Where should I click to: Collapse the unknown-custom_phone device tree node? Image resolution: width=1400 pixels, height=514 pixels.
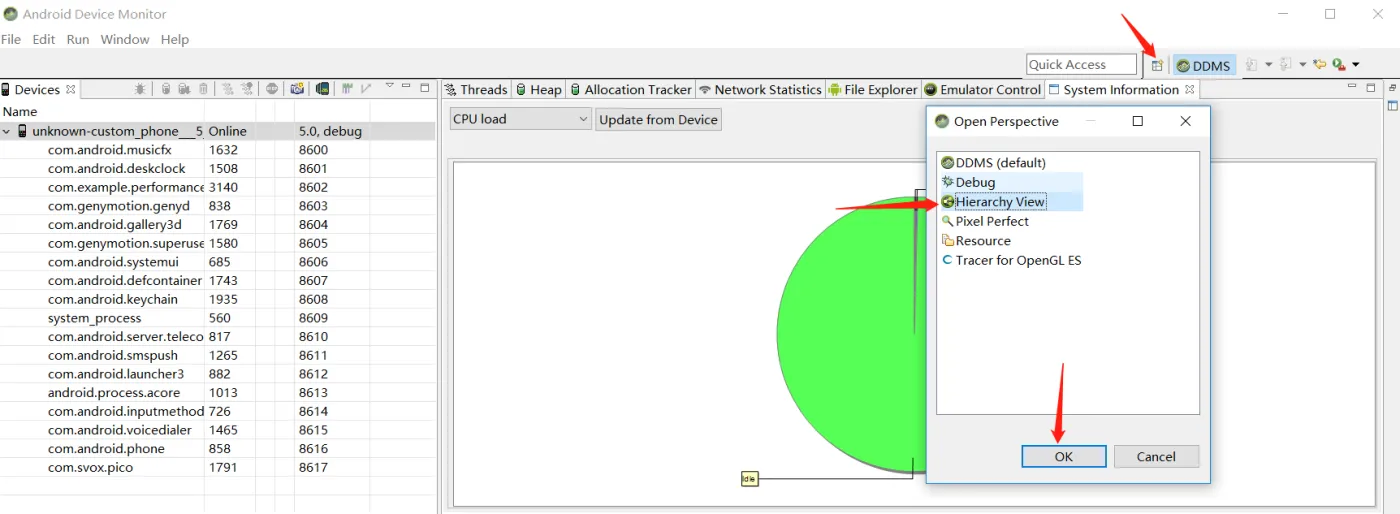coord(7,131)
